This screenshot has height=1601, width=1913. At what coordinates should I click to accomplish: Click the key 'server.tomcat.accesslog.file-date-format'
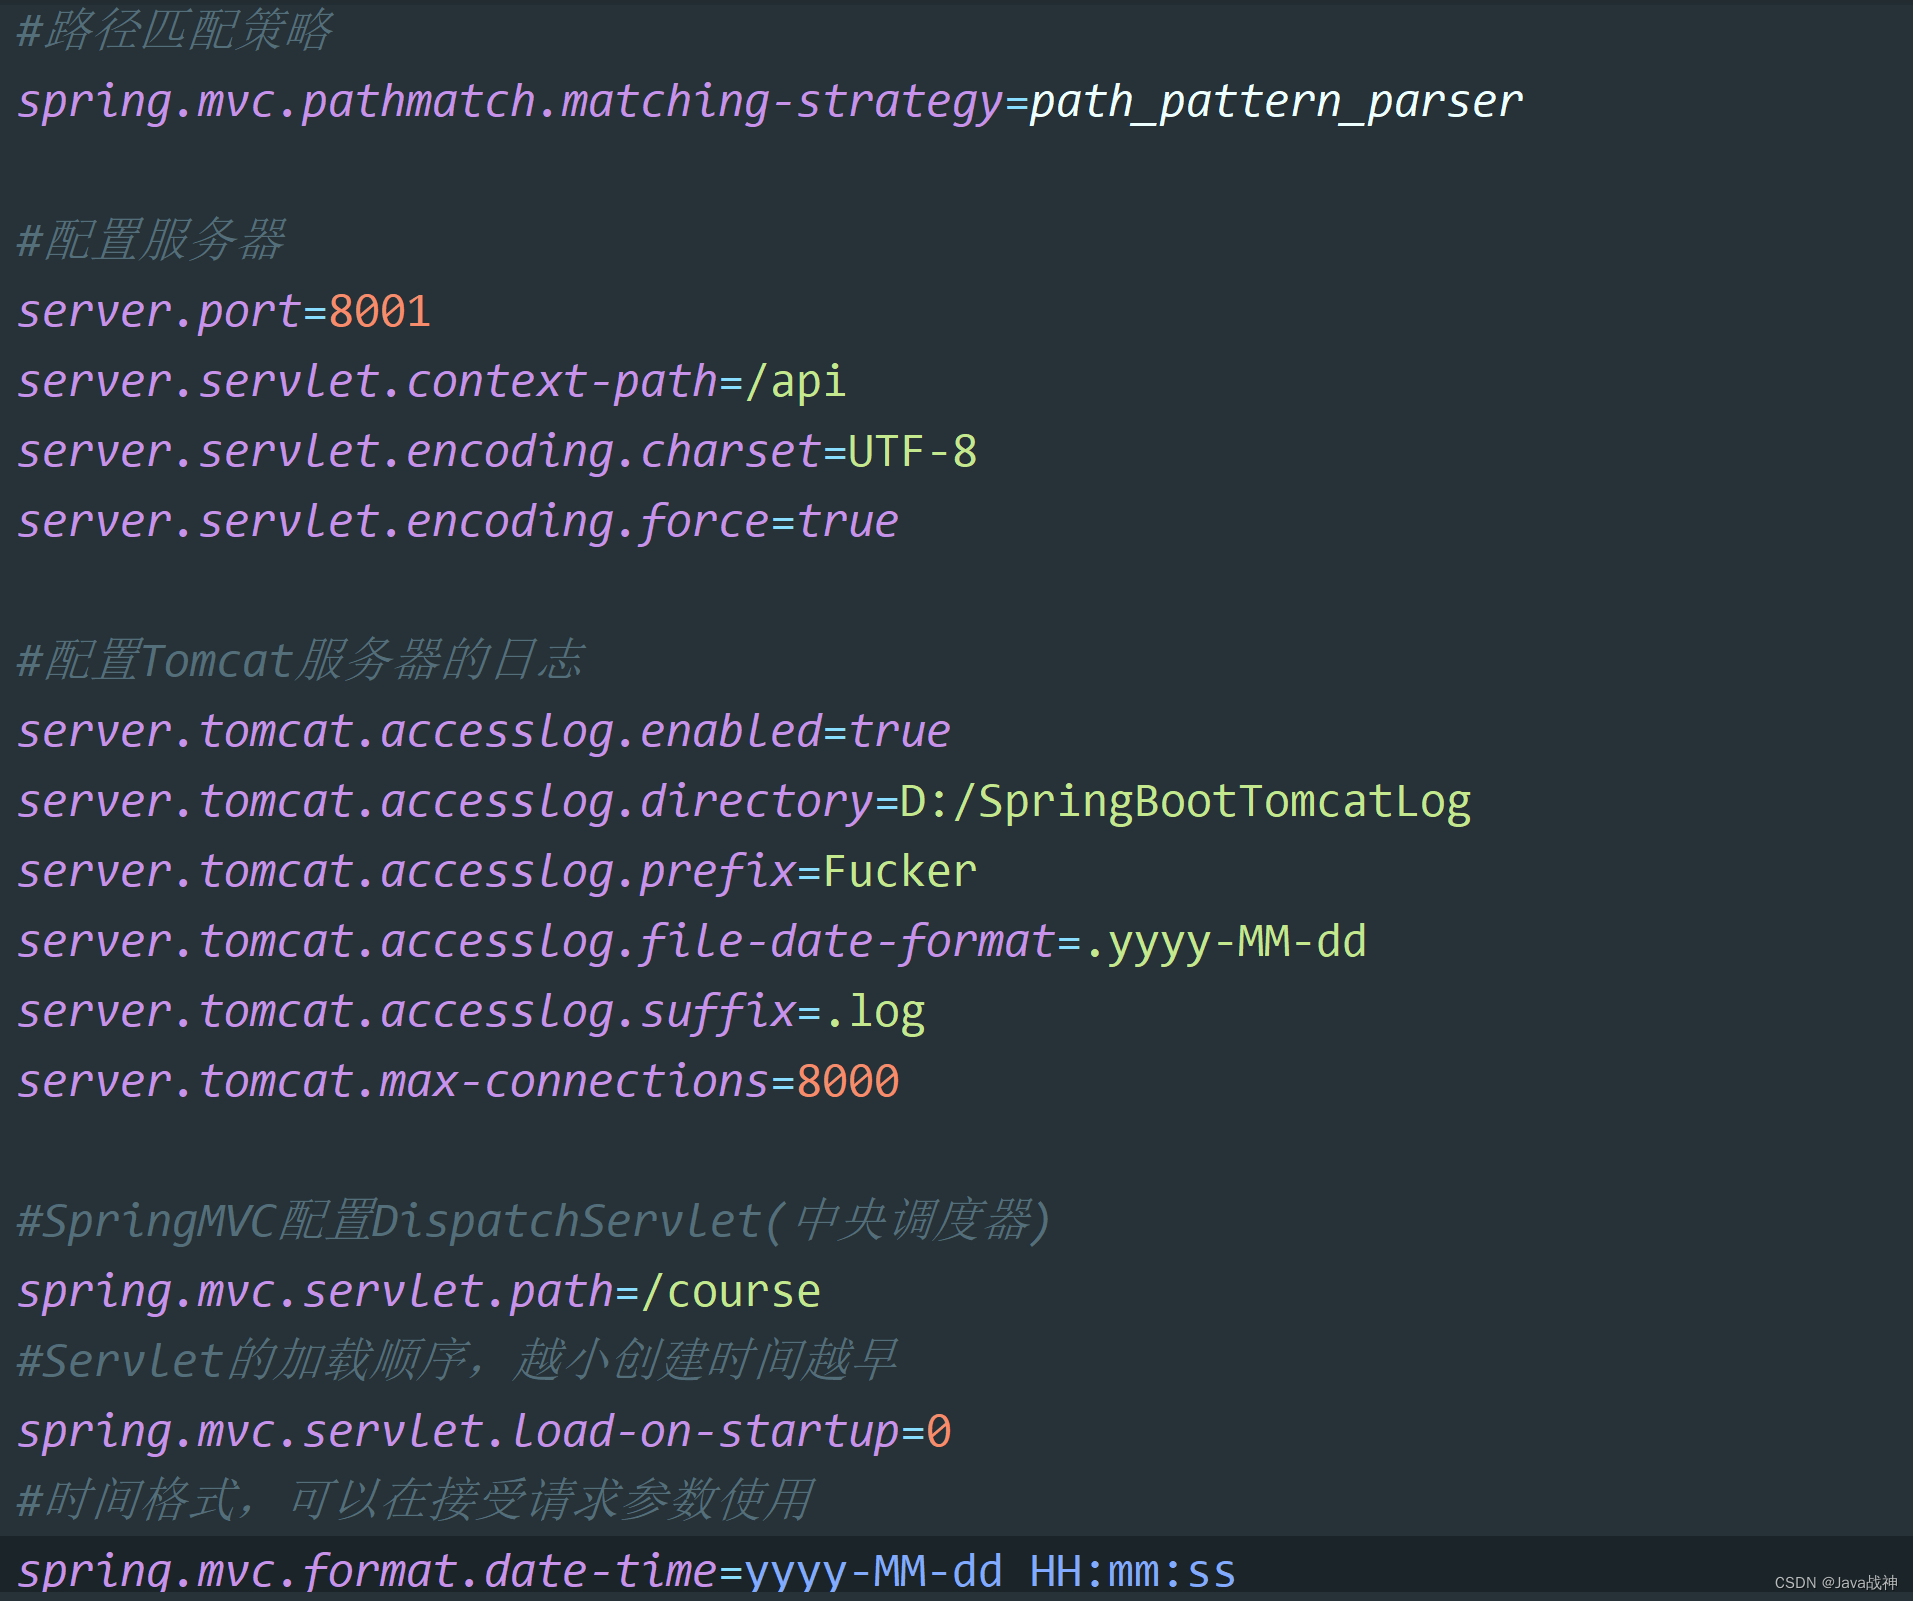[x=536, y=942]
